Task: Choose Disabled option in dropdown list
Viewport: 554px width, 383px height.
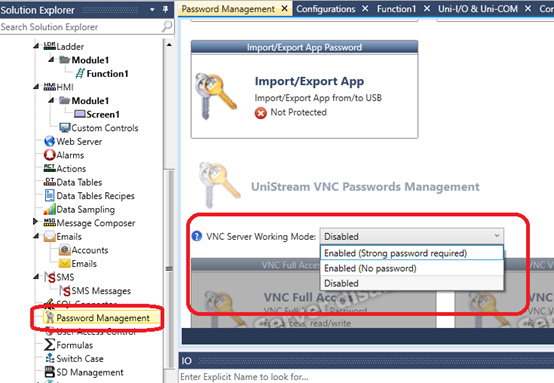Action: tap(412, 283)
